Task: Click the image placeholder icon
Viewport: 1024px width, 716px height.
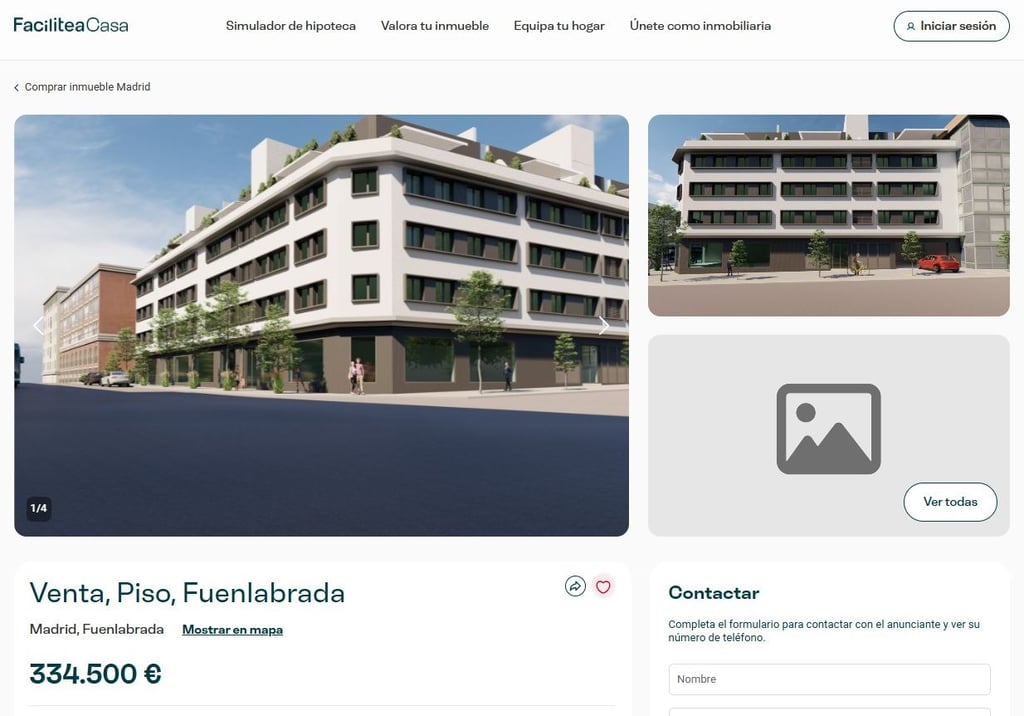Action: pos(828,429)
